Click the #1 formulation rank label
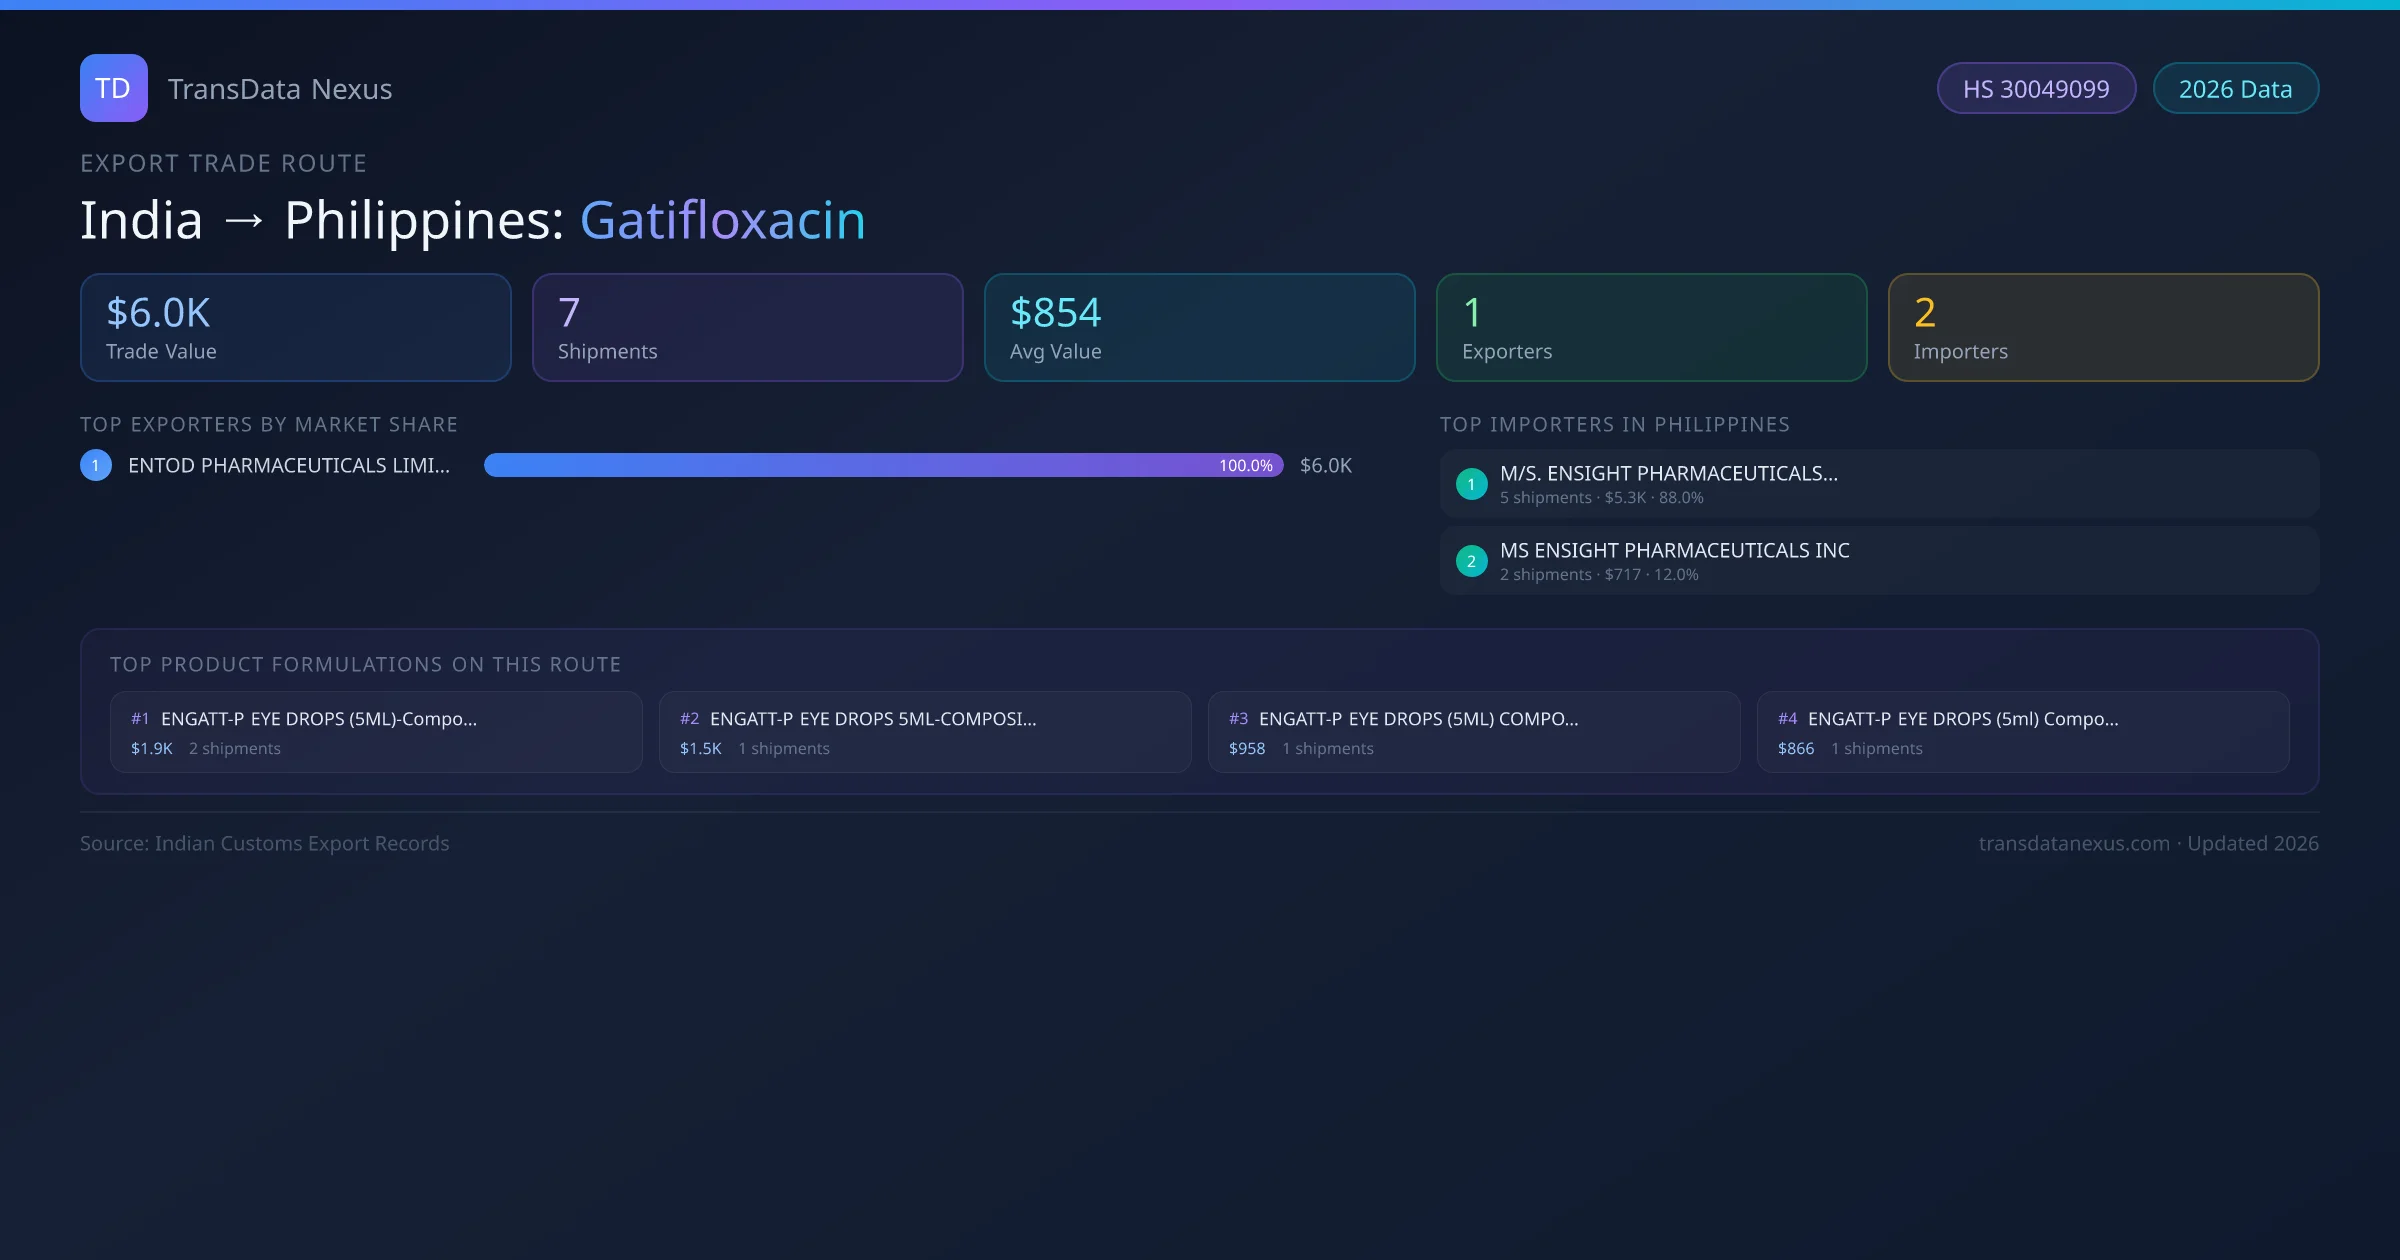Image resolution: width=2400 pixels, height=1260 pixels. pos(140,719)
